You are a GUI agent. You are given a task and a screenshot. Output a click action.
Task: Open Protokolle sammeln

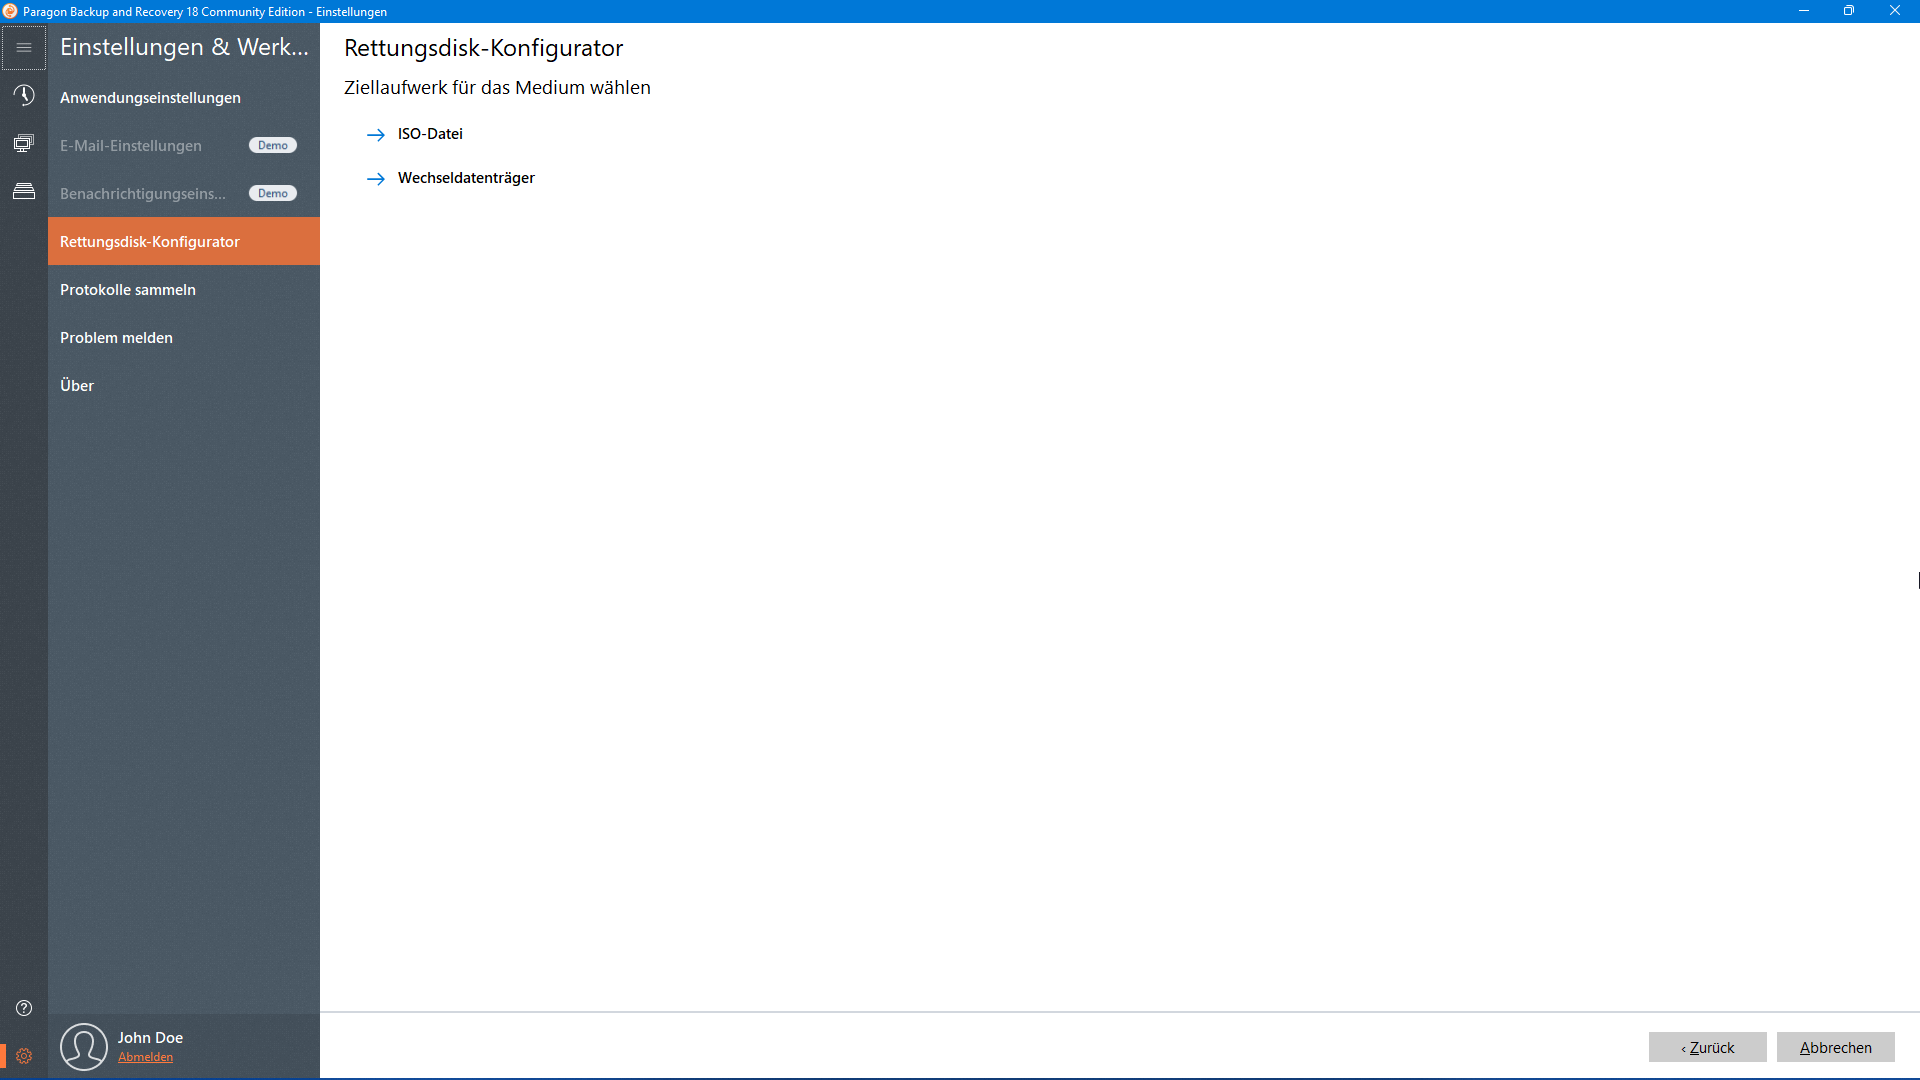click(x=128, y=290)
